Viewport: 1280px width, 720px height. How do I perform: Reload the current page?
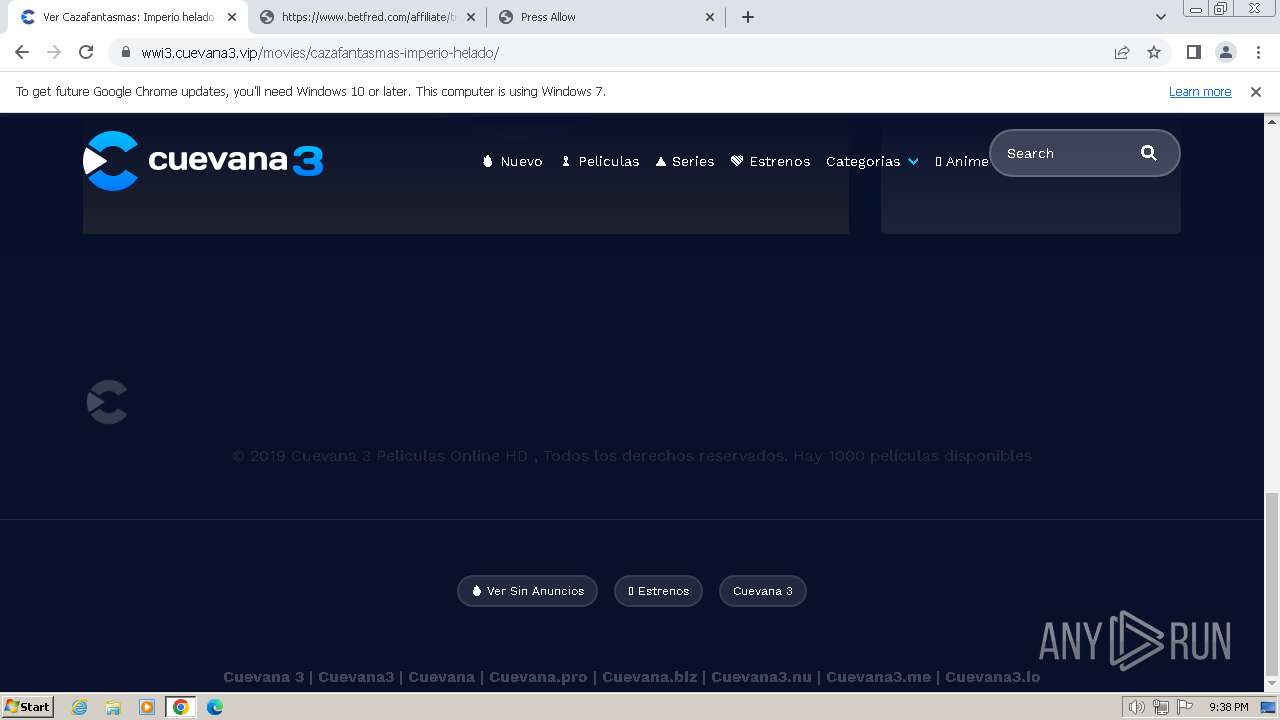tap(86, 52)
